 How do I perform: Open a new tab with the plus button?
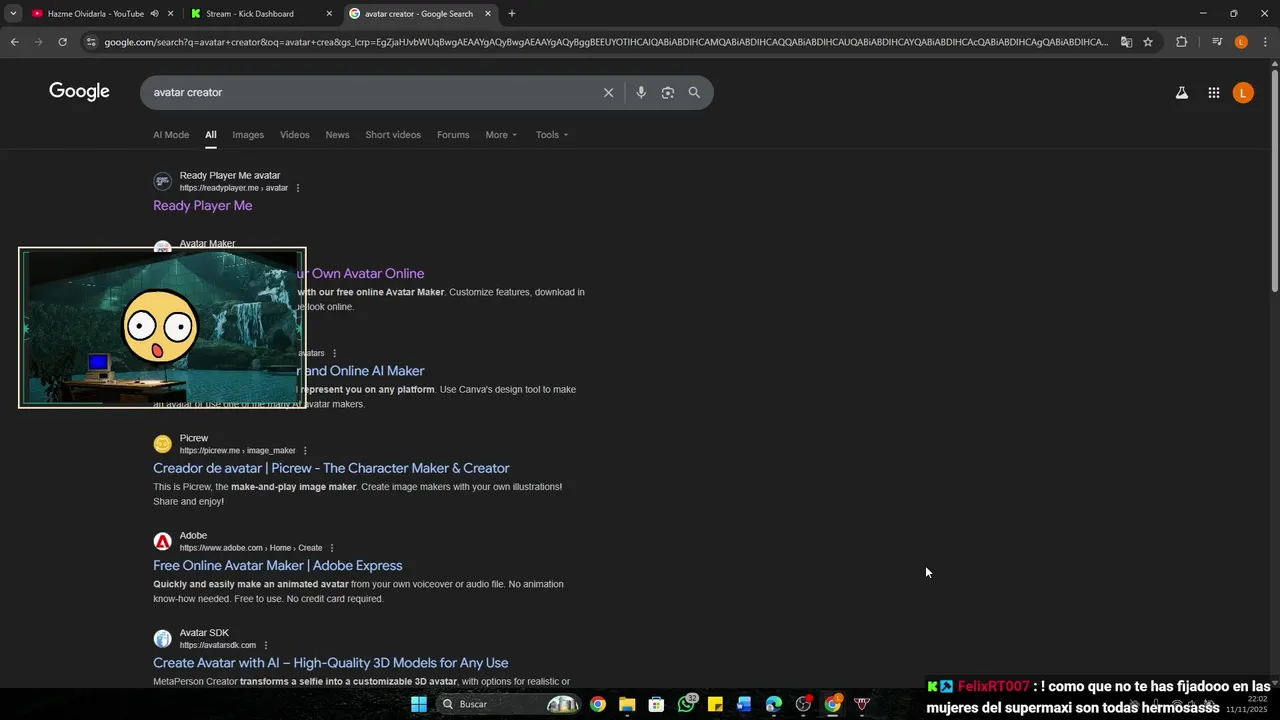click(x=512, y=14)
